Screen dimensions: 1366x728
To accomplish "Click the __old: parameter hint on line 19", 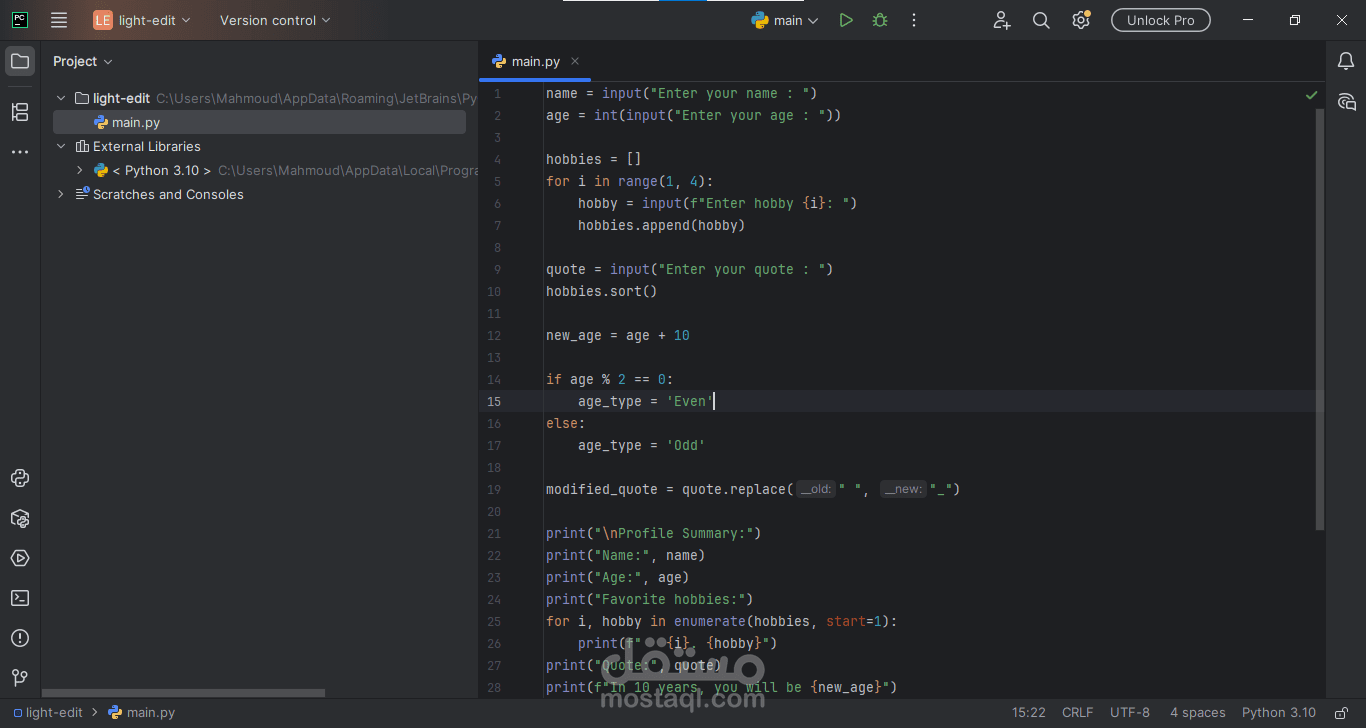I will point(816,490).
